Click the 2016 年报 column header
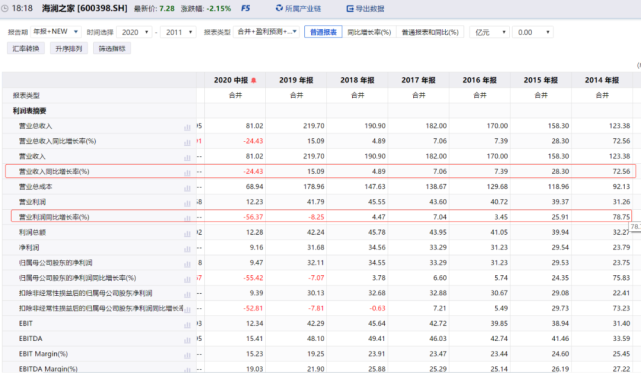This screenshot has height=373, width=641. click(x=480, y=80)
